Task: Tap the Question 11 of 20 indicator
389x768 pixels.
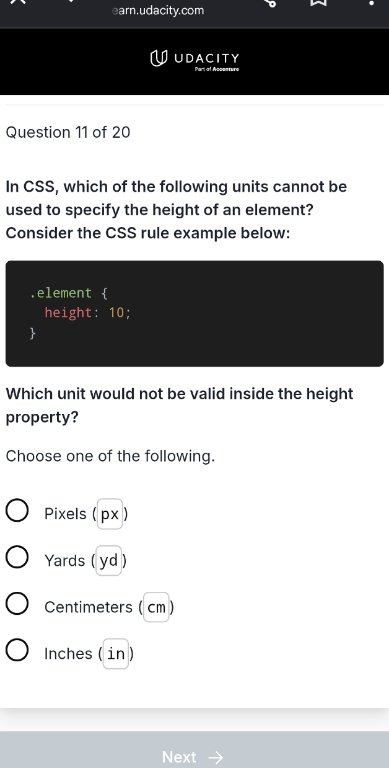Action: click(x=68, y=132)
